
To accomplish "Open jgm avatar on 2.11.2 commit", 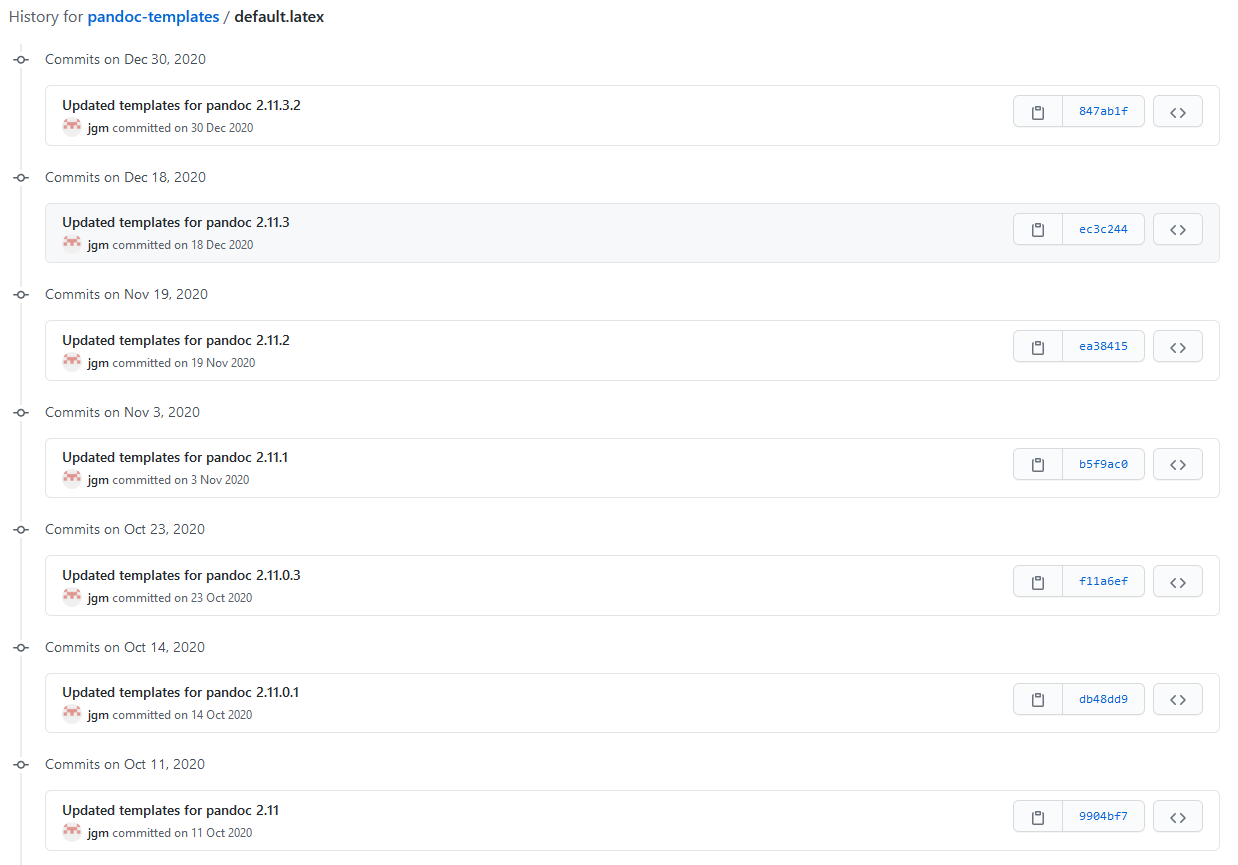I will pyautogui.click(x=72, y=362).
